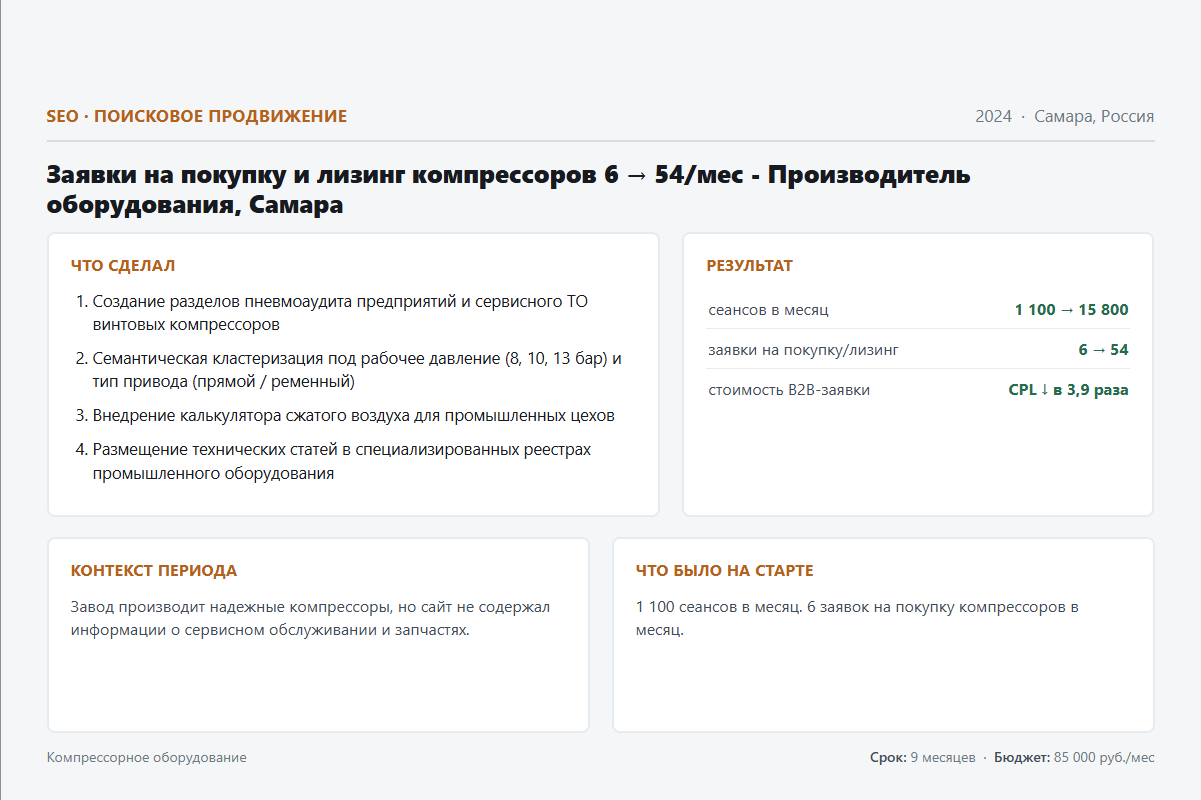Select the main case headline about компрессоров
The width and height of the screenshot is (1201, 800).
click(x=509, y=190)
